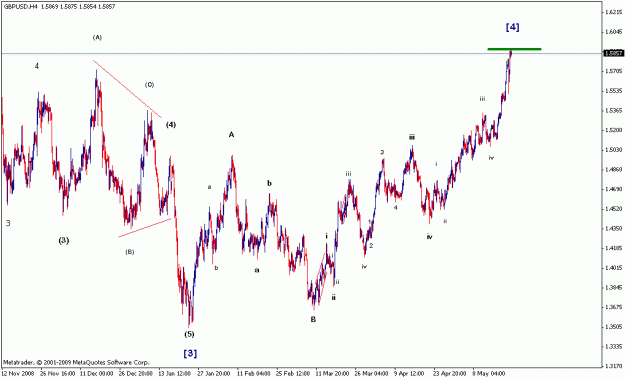The width and height of the screenshot is (625, 378).
Task: Select the capital B wave label
Action: tap(313, 319)
